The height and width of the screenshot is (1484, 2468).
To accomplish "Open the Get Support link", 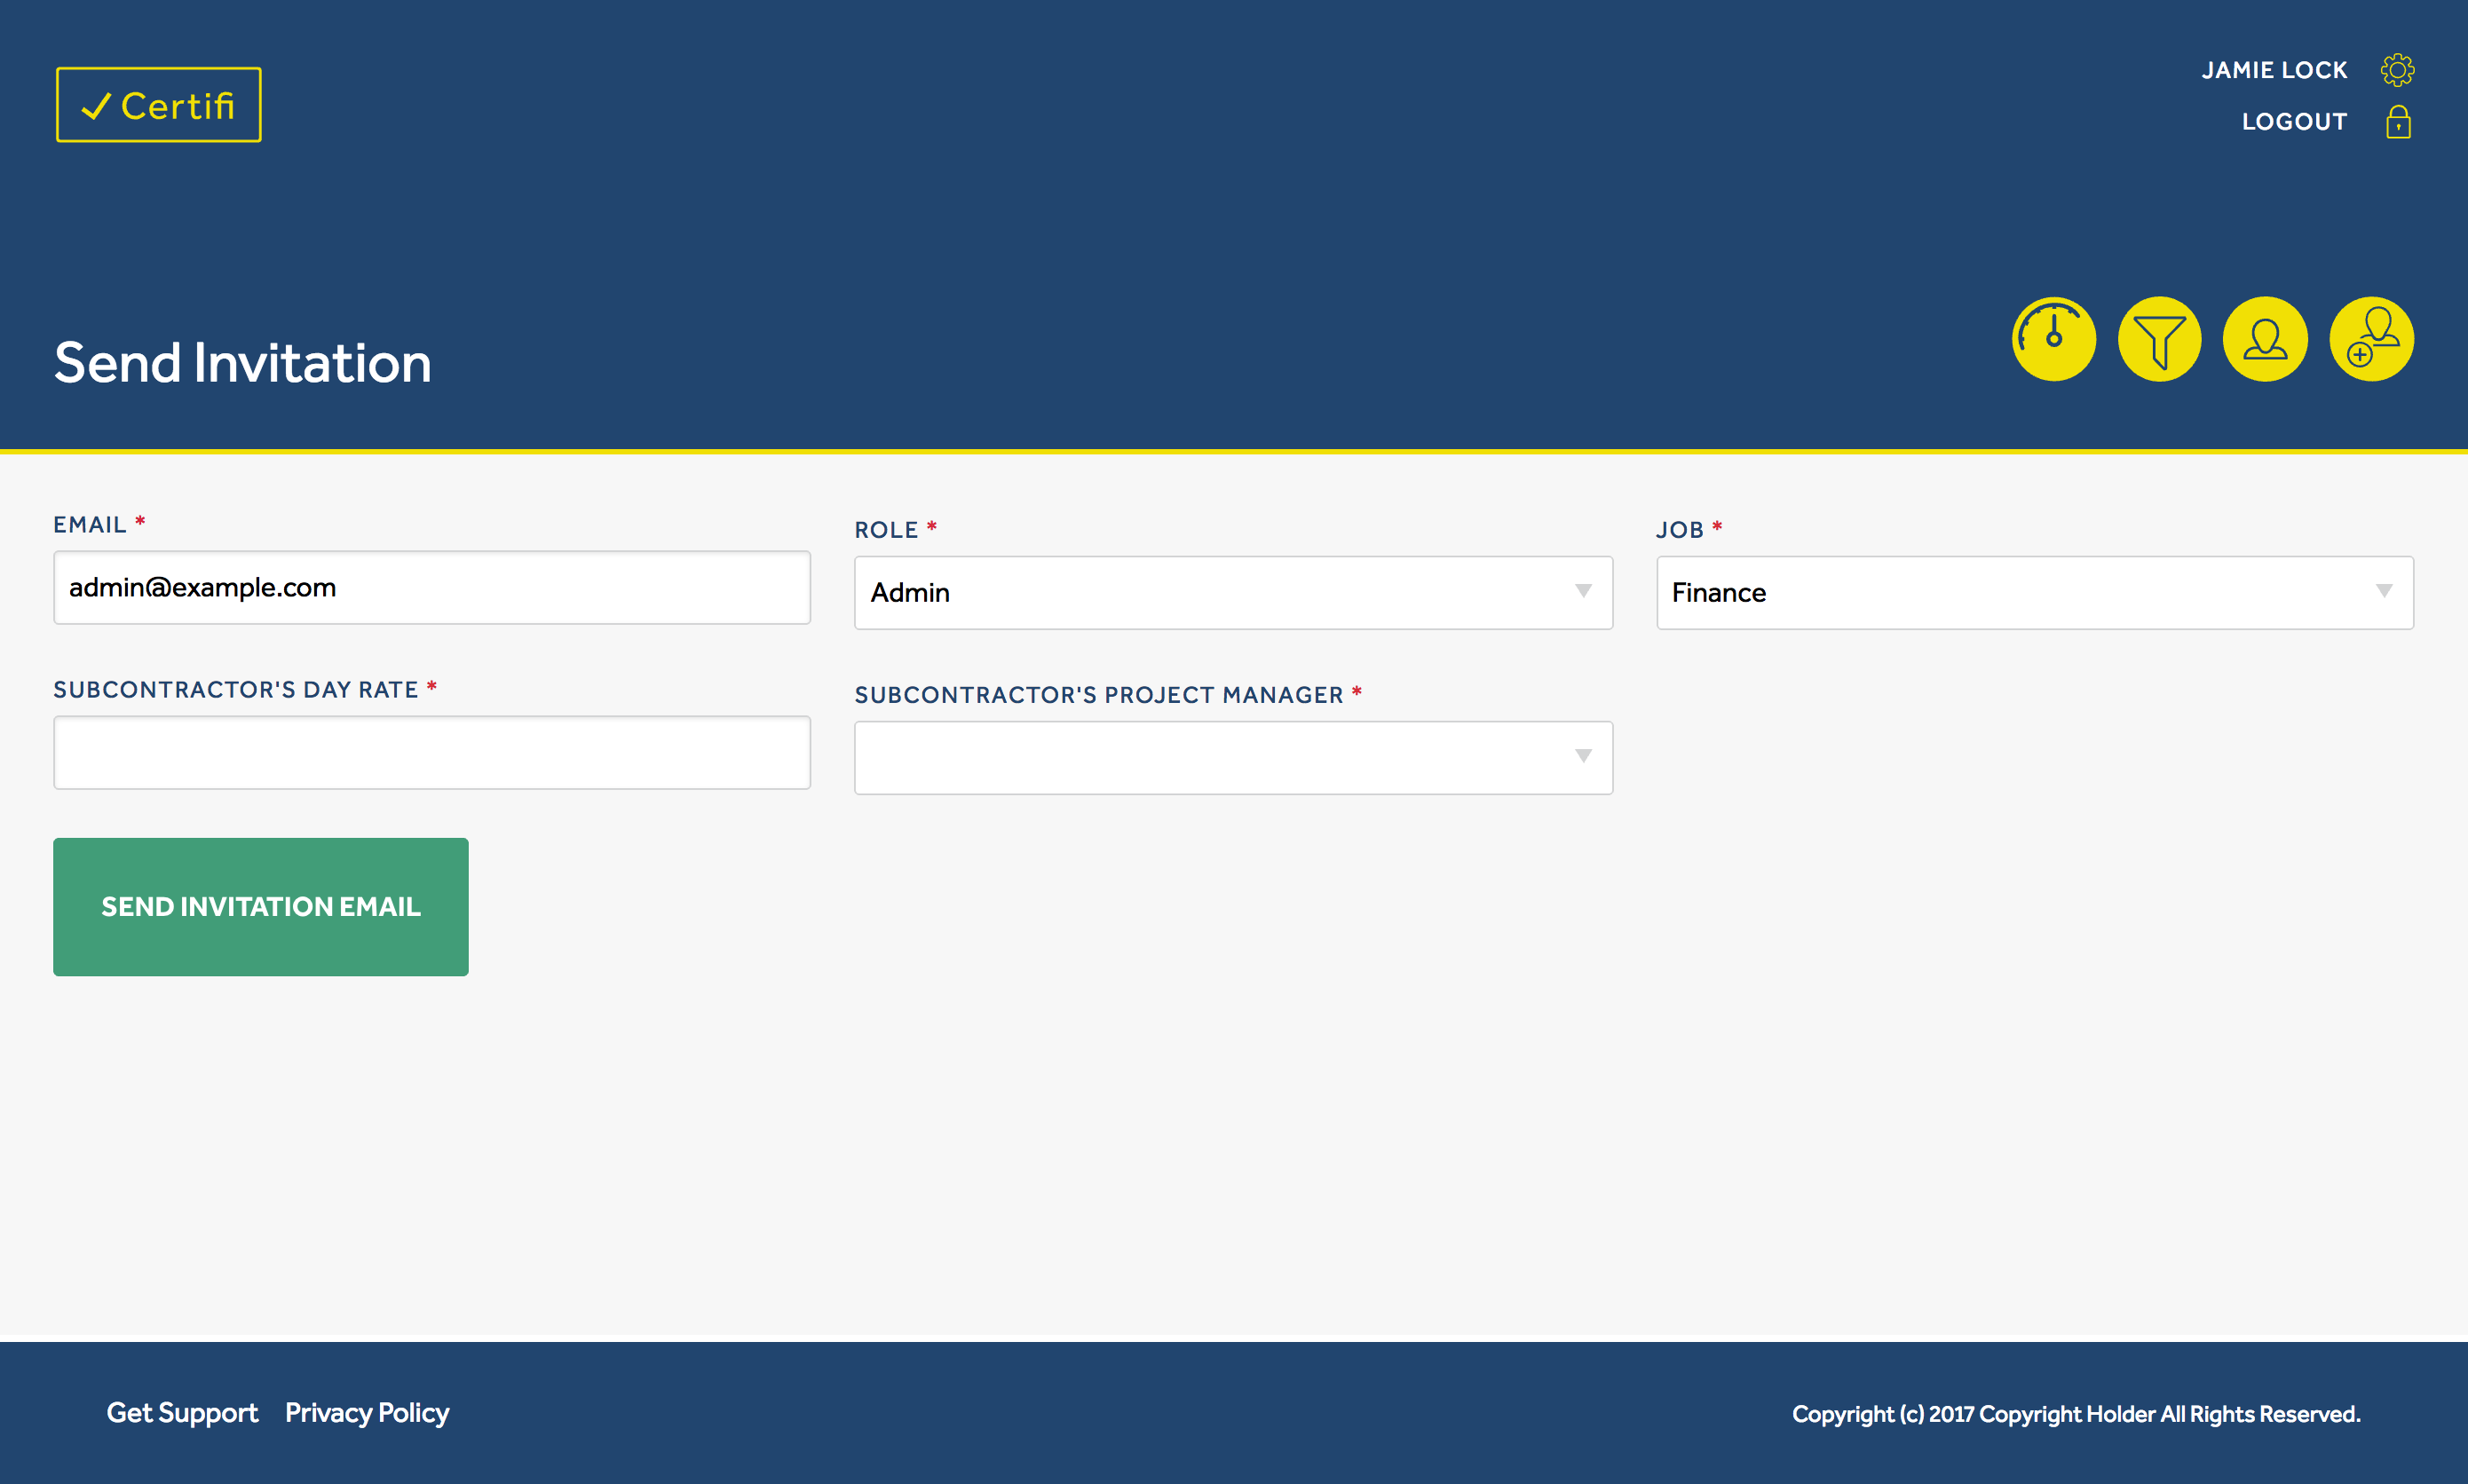I will pos(182,1412).
